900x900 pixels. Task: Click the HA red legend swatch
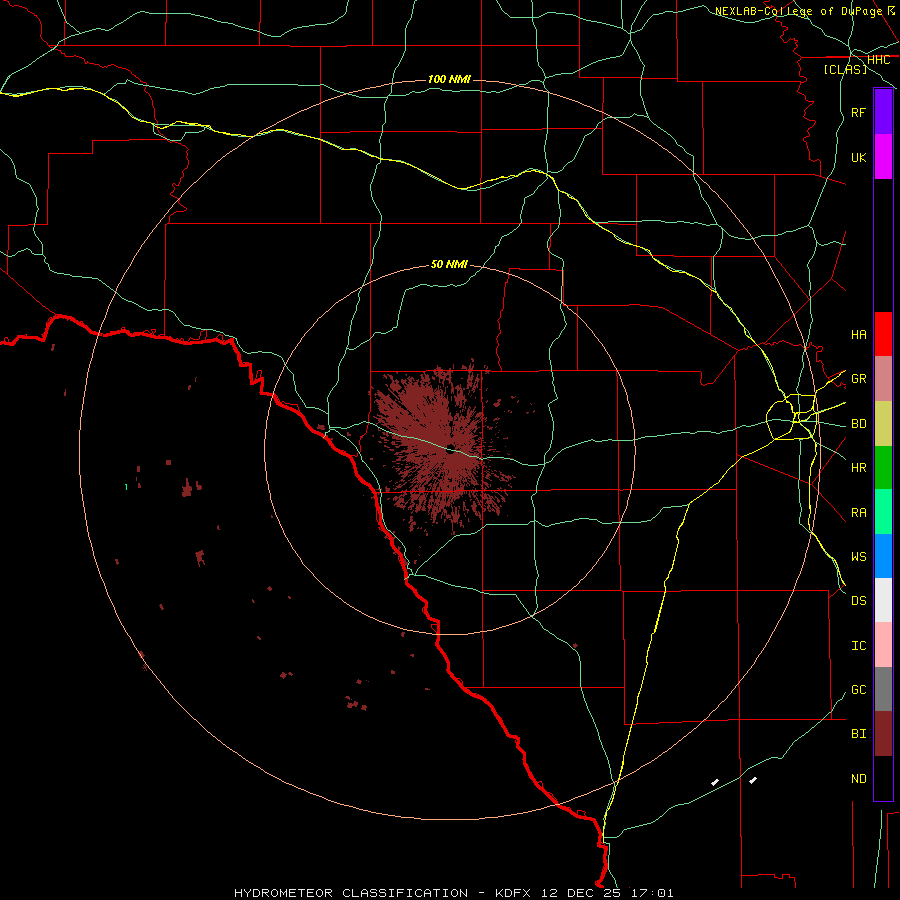coord(883,334)
